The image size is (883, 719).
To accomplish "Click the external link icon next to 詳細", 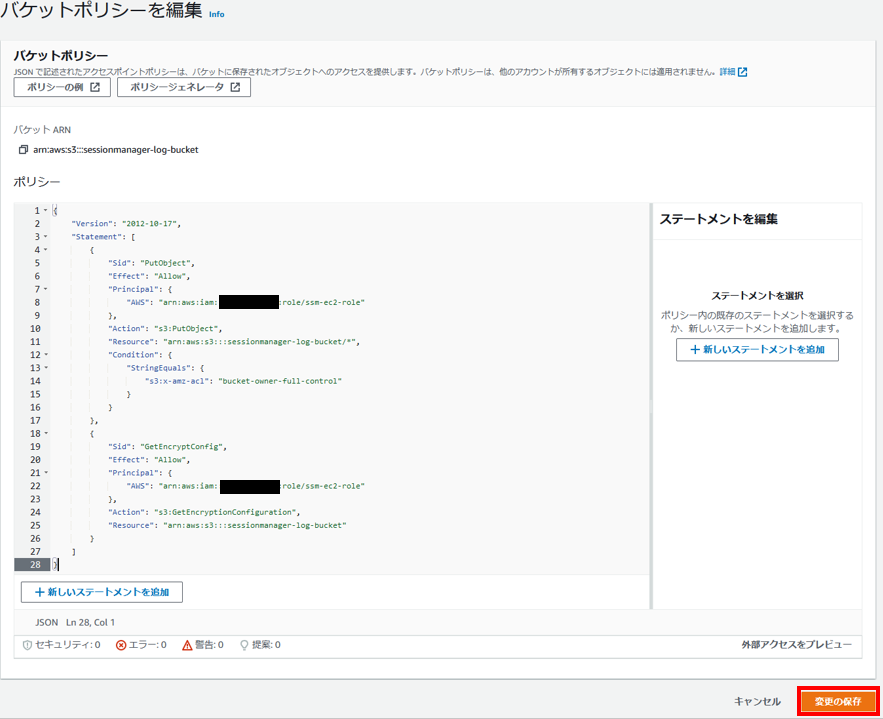I will click(742, 72).
